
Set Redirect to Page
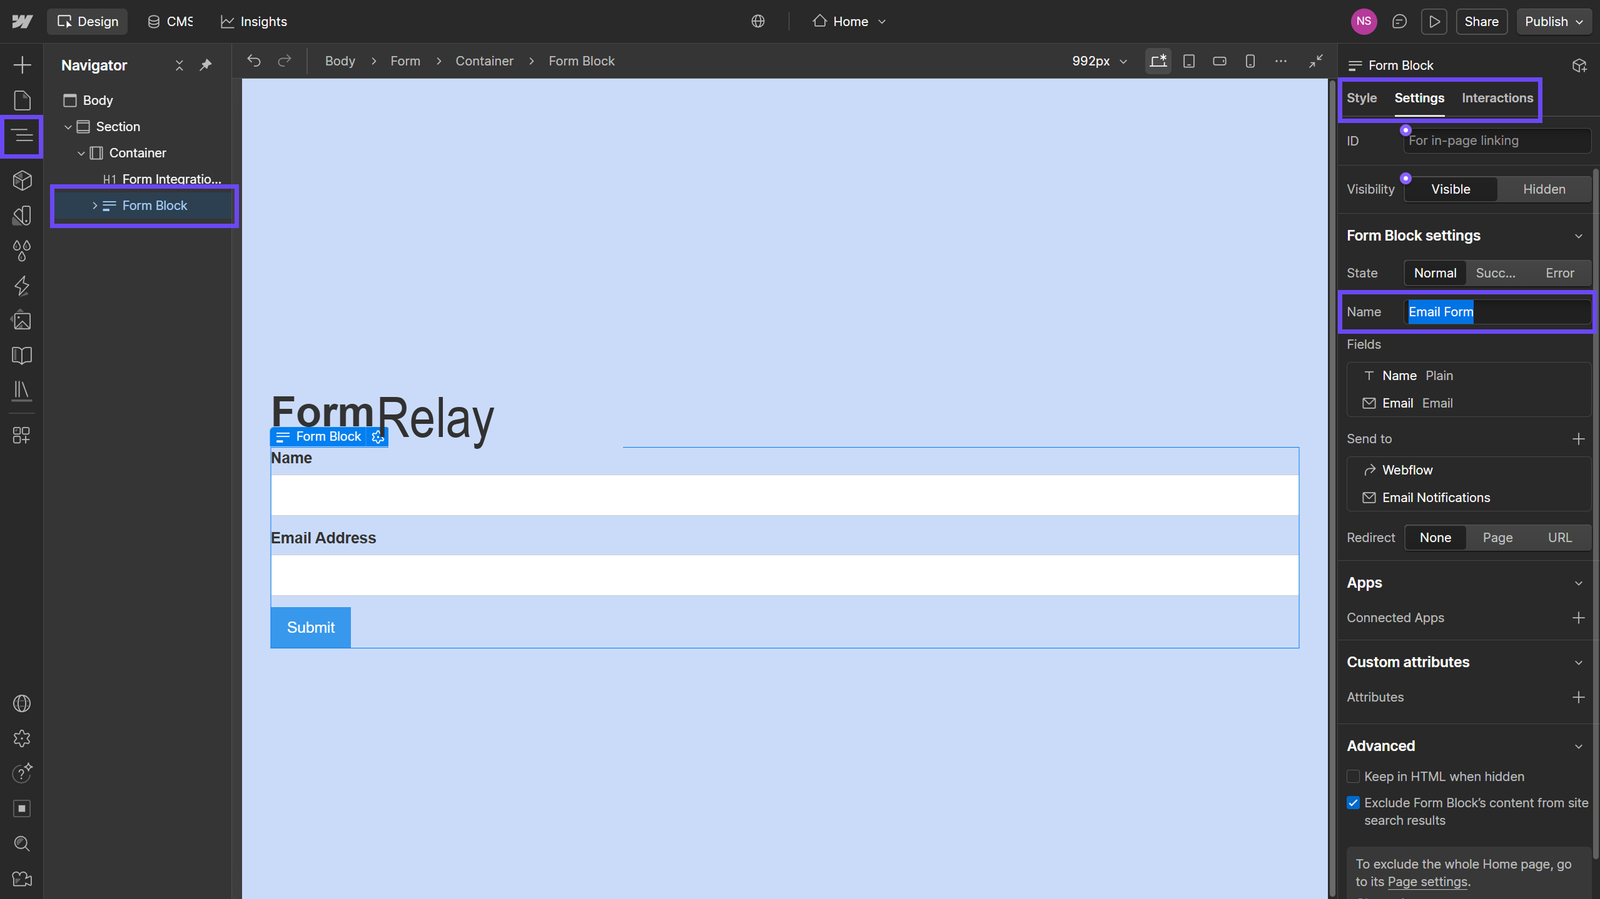1497,538
